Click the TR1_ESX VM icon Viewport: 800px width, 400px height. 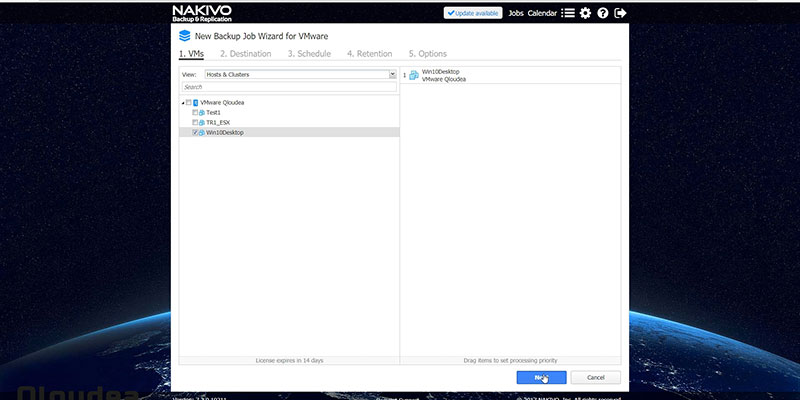coord(202,122)
